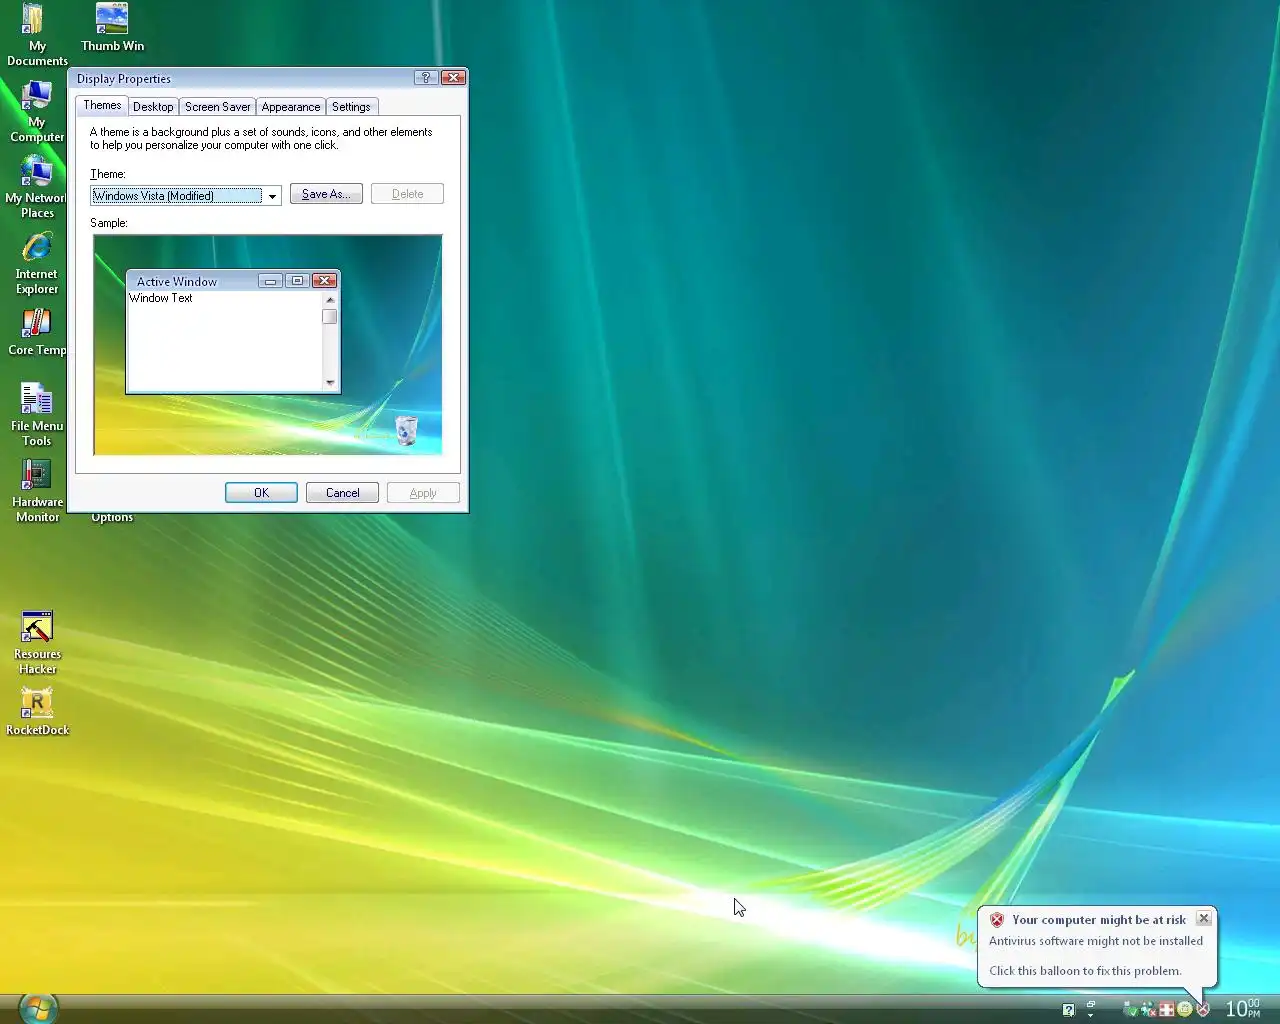
Task: Click the sample window maximize button
Action: coord(297,281)
